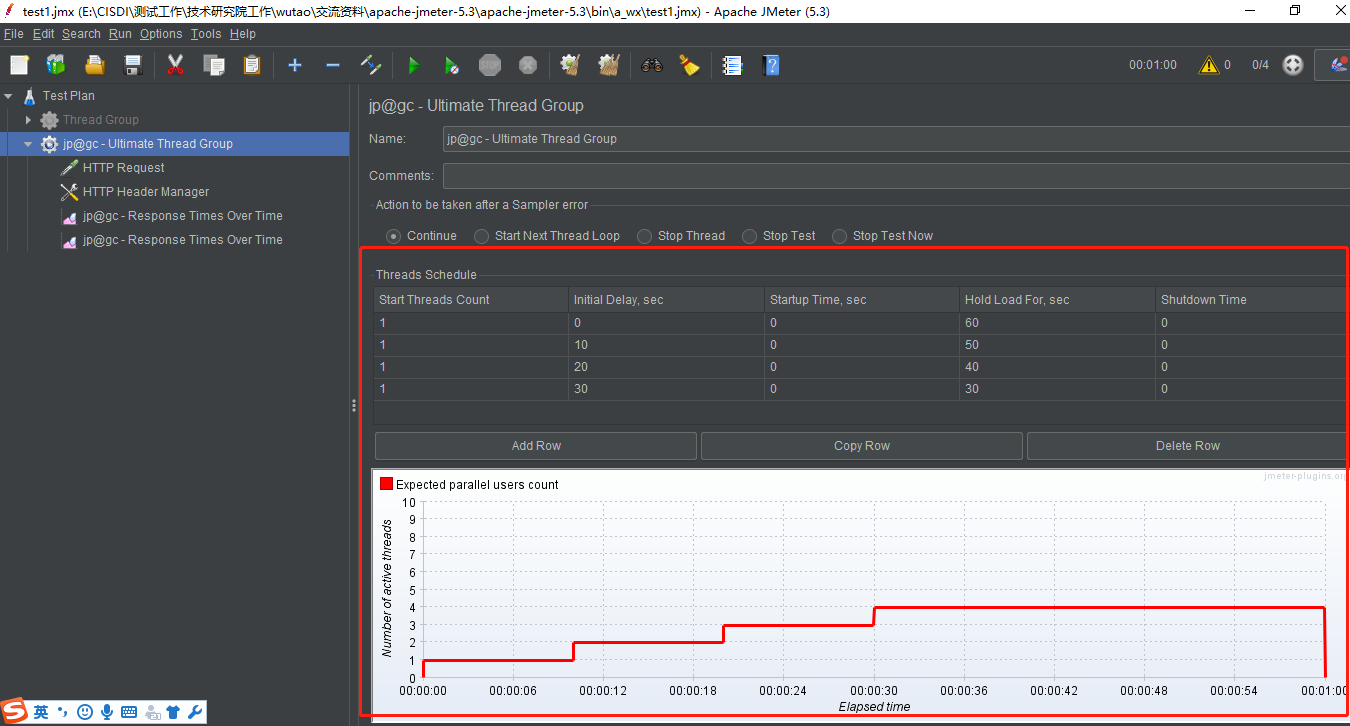Click the Save test plan disk icon

tap(133, 65)
